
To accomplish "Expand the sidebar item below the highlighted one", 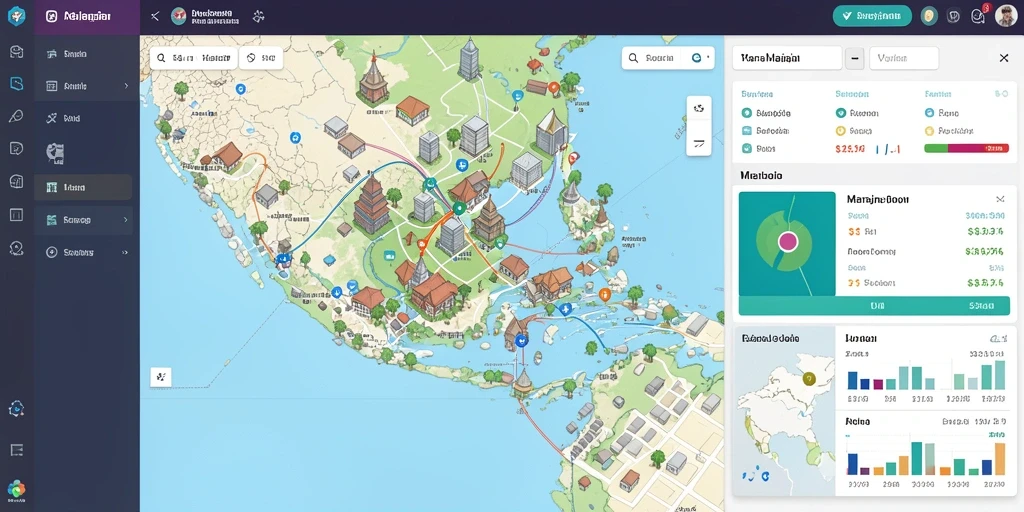I will coord(86,220).
